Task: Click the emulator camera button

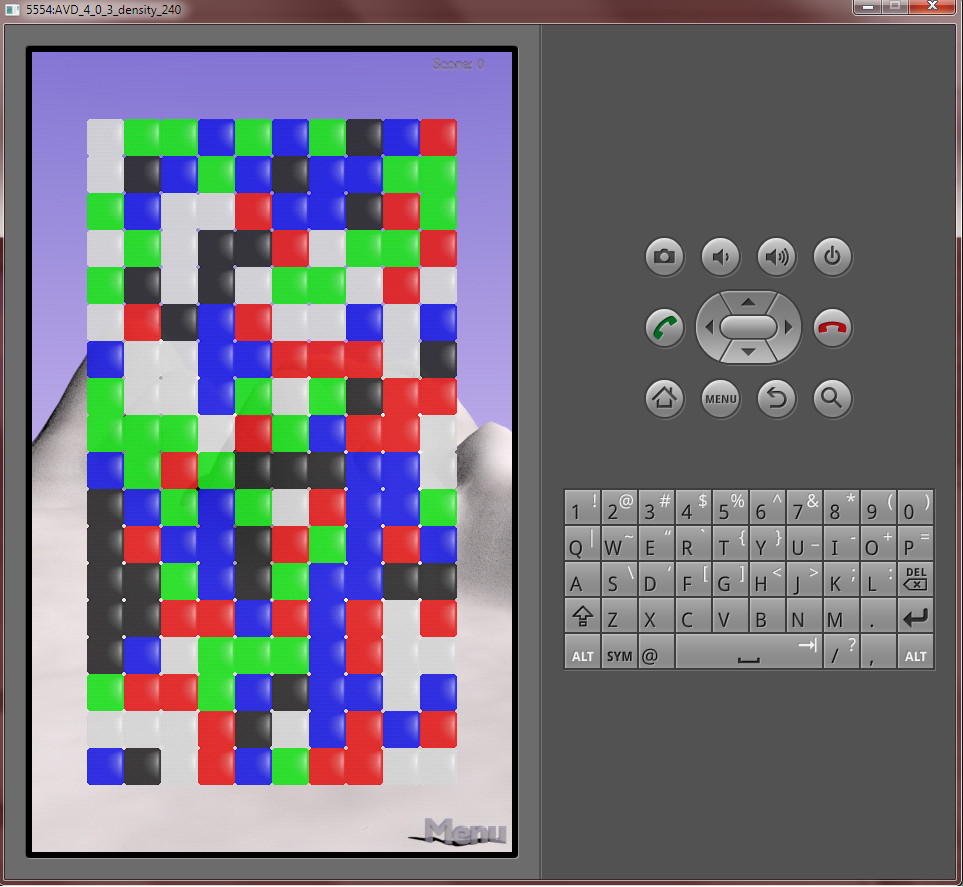Action: tap(664, 256)
